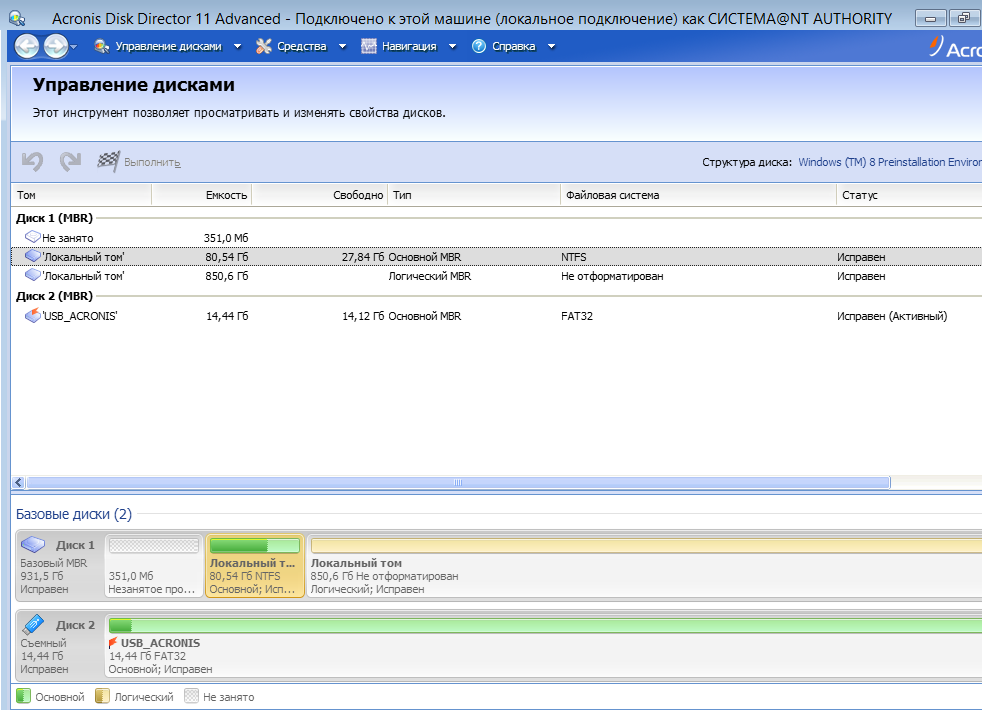Viewport: 982px width, 710px height.
Task: Click the Диск 1 hard drive icon
Action: pyautogui.click(x=35, y=545)
